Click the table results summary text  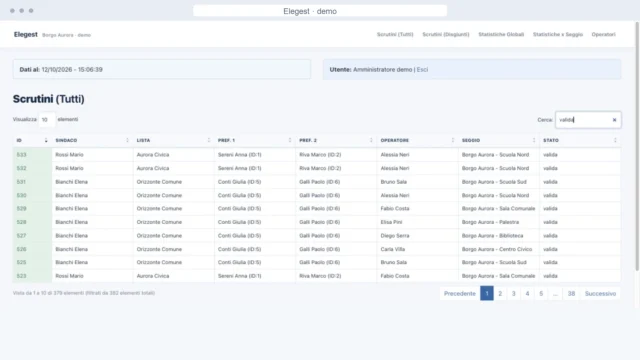84,293
